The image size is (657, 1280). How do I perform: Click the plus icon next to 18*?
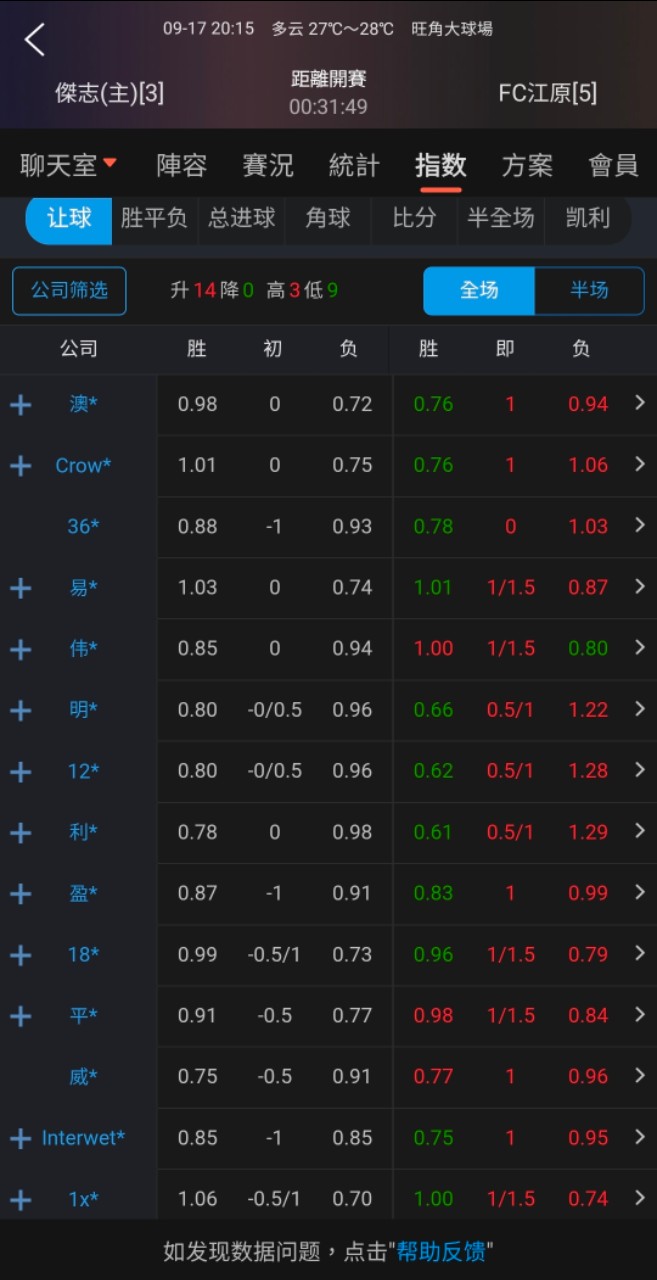tap(20, 955)
